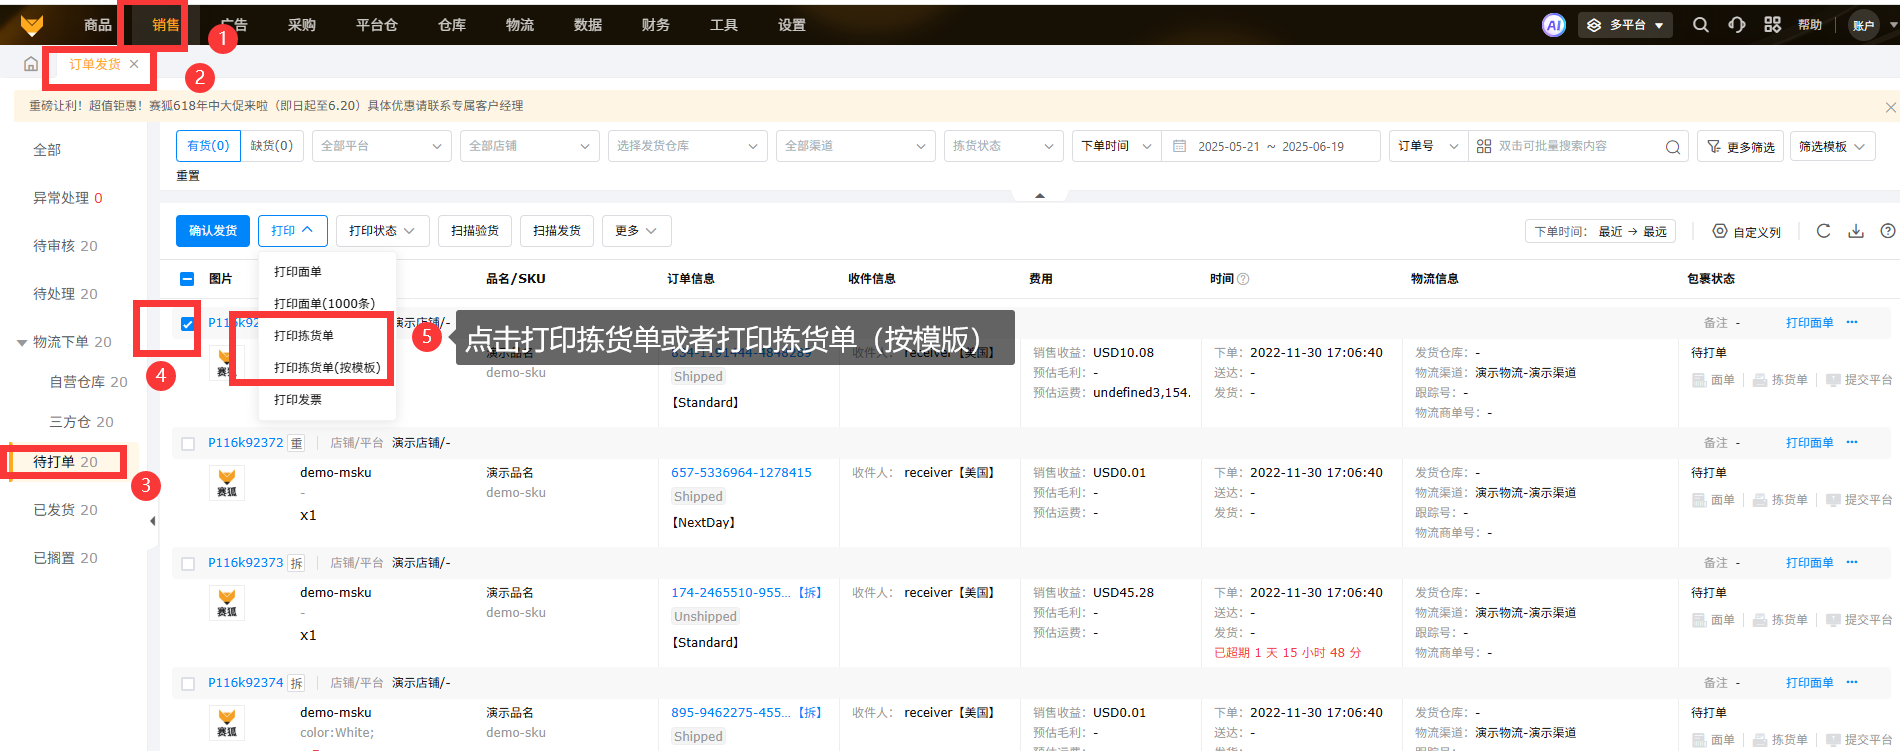1900x751 pixels.
Task: Select 已发货 in the left sidebar
Action: [66, 510]
